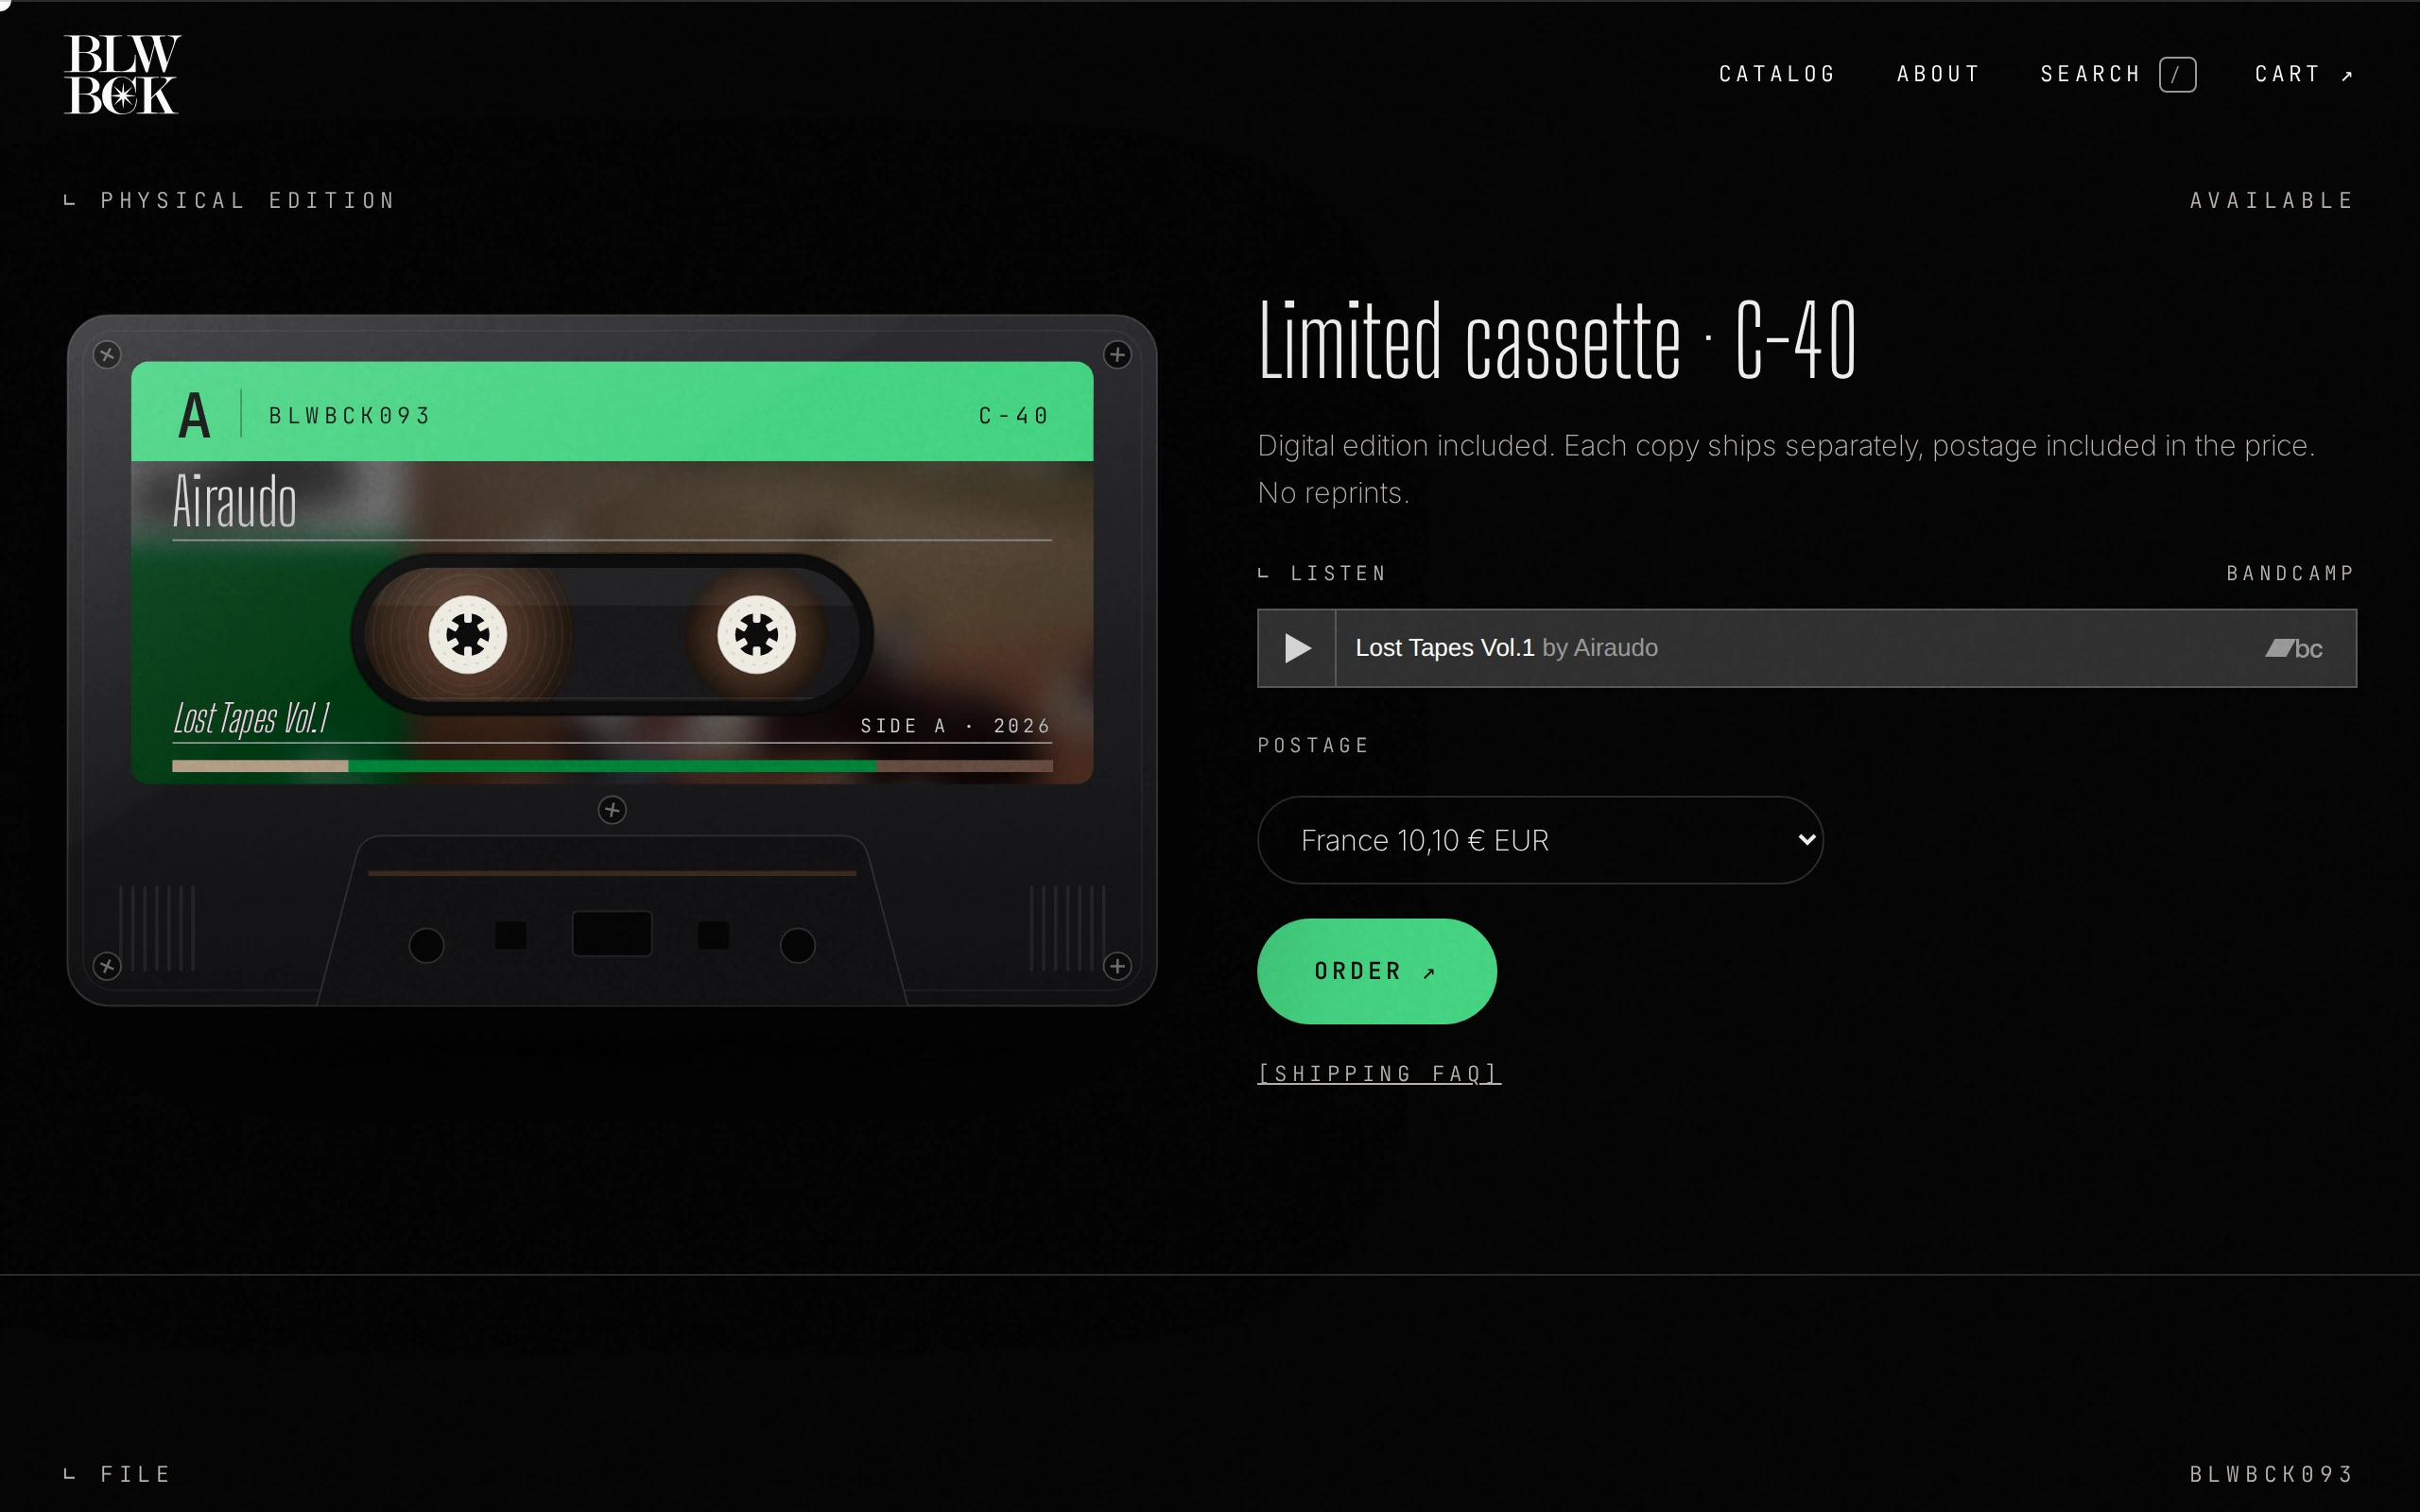Click the BLWBCK093 code on cassette label
Viewport: 2420px width, 1512px height.
(349, 415)
